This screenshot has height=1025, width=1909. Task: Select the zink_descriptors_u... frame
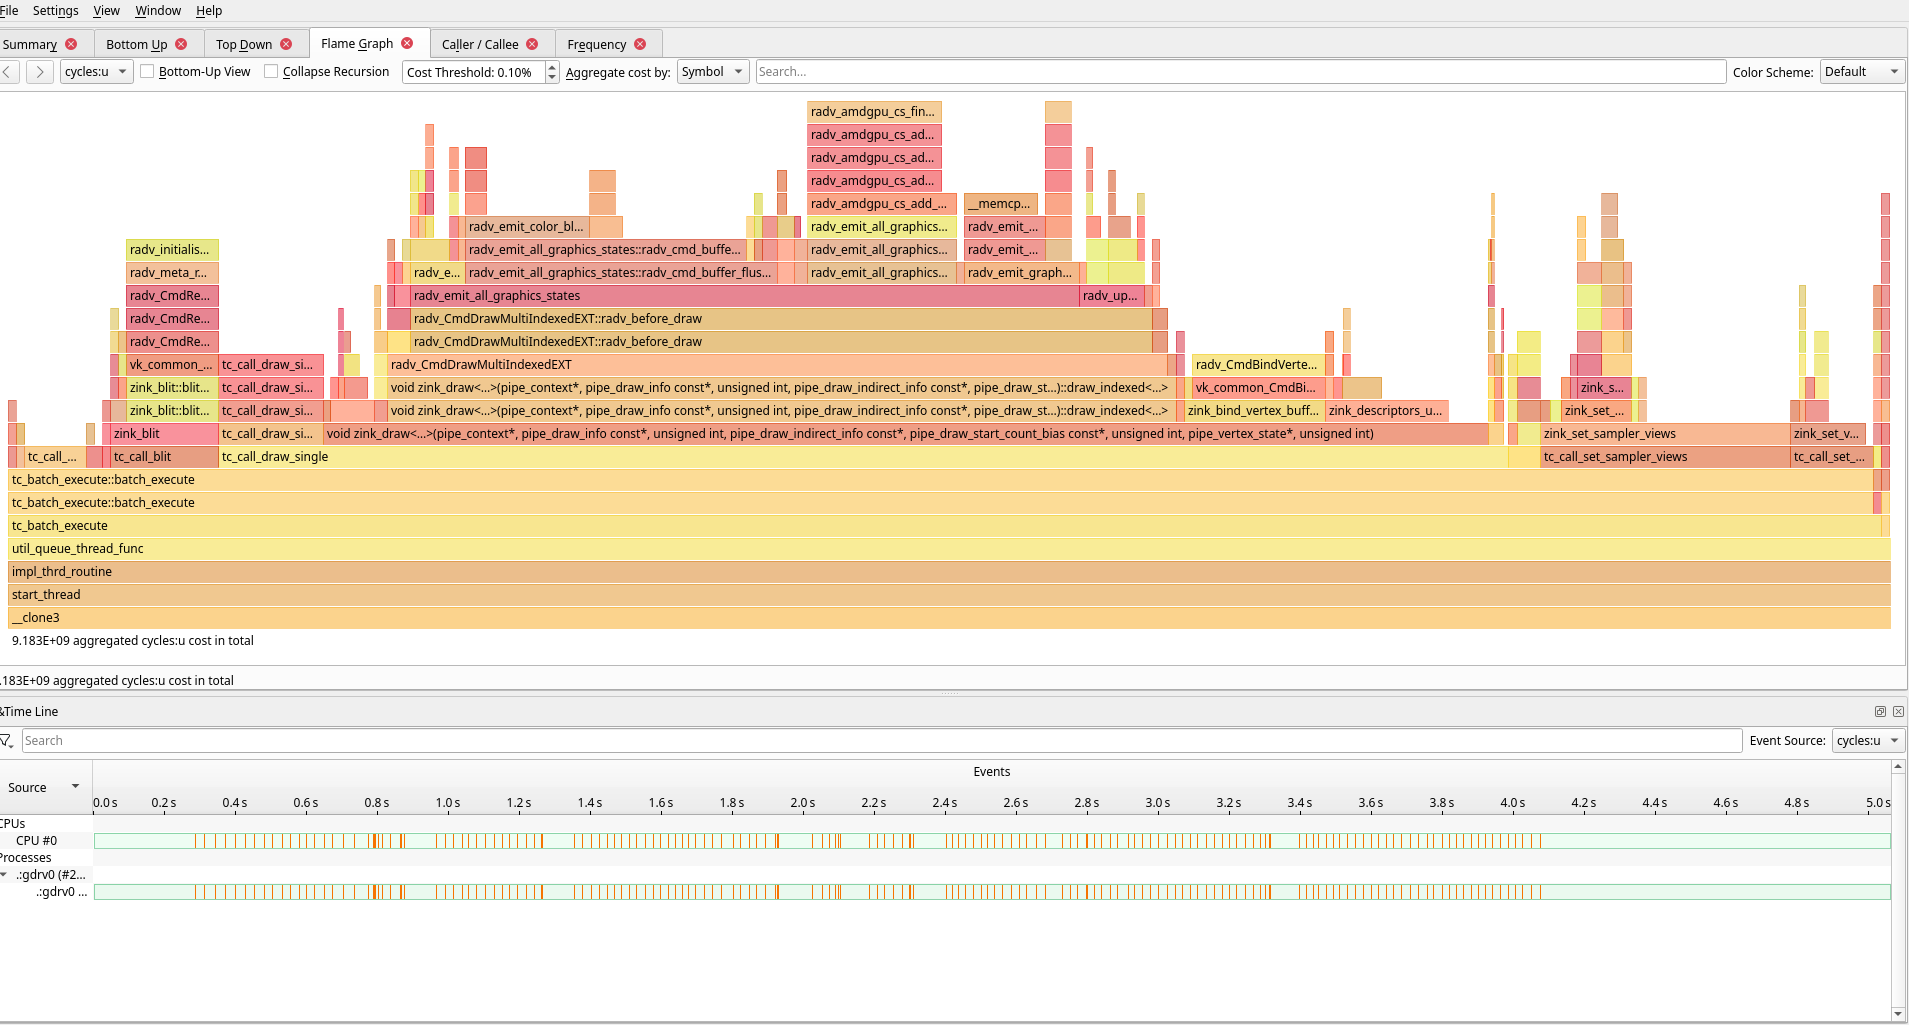[1387, 411]
